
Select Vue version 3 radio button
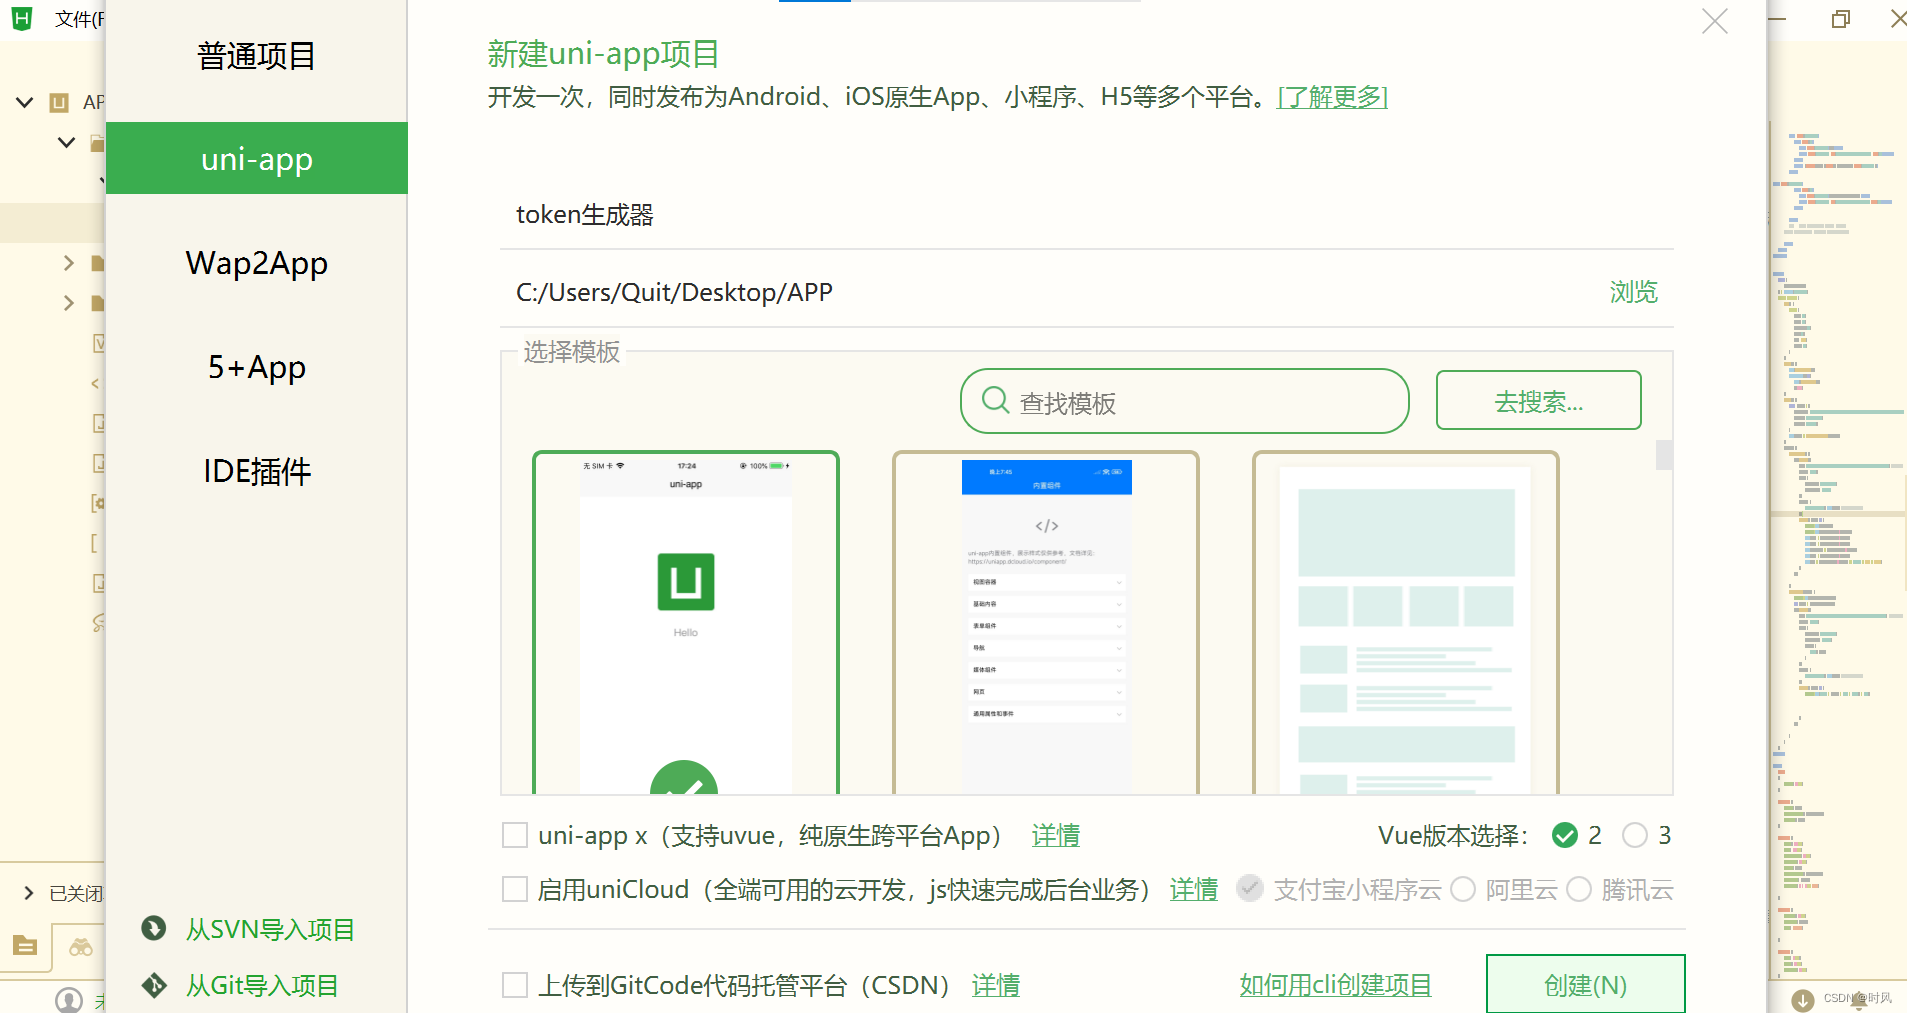pyautogui.click(x=1636, y=835)
